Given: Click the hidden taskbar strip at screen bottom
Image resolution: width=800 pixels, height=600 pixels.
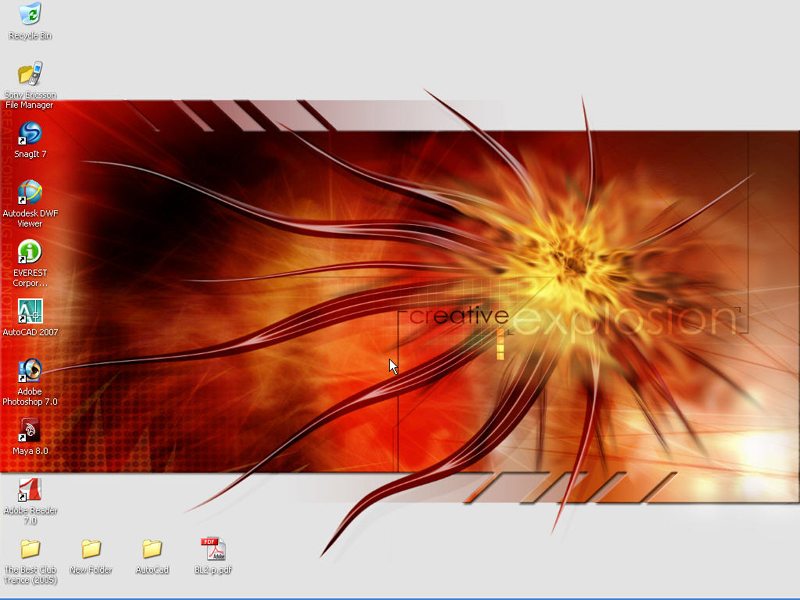Looking at the screenshot, I should 400,597.
